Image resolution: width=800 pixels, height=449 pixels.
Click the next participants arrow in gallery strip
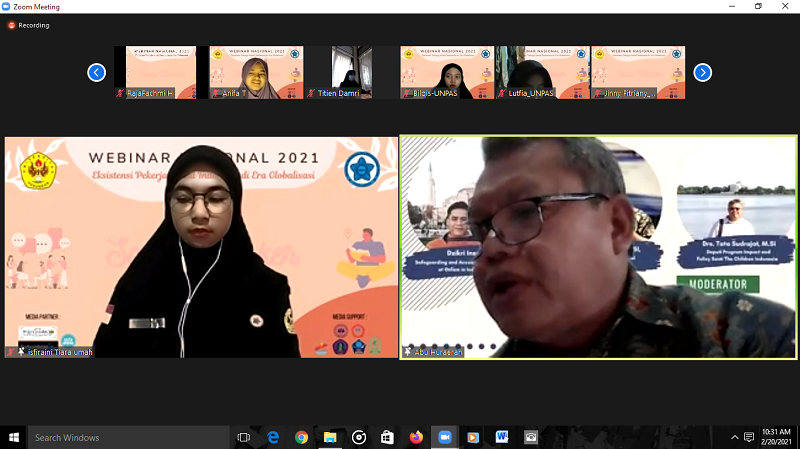pyautogui.click(x=703, y=72)
